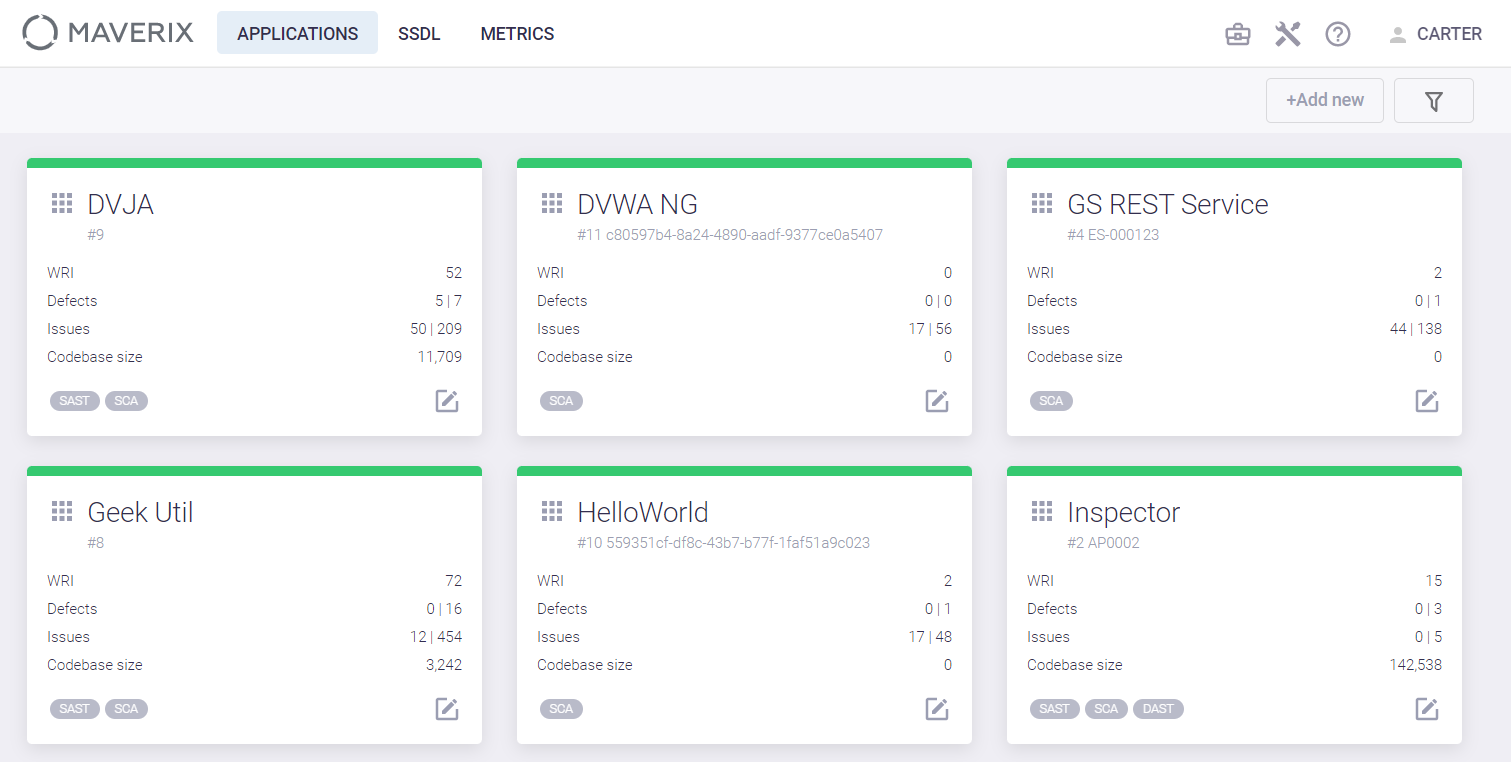Click Codebase size 11,709 on DVJA

pos(440,357)
